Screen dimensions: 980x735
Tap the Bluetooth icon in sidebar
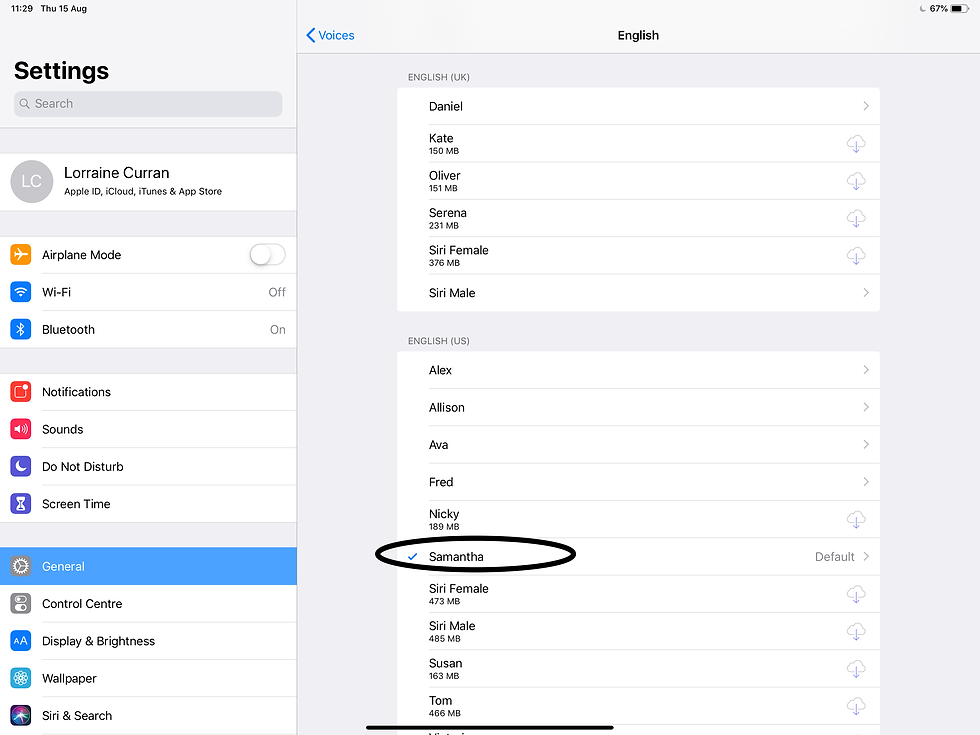pyautogui.click(x=21, y=329)
